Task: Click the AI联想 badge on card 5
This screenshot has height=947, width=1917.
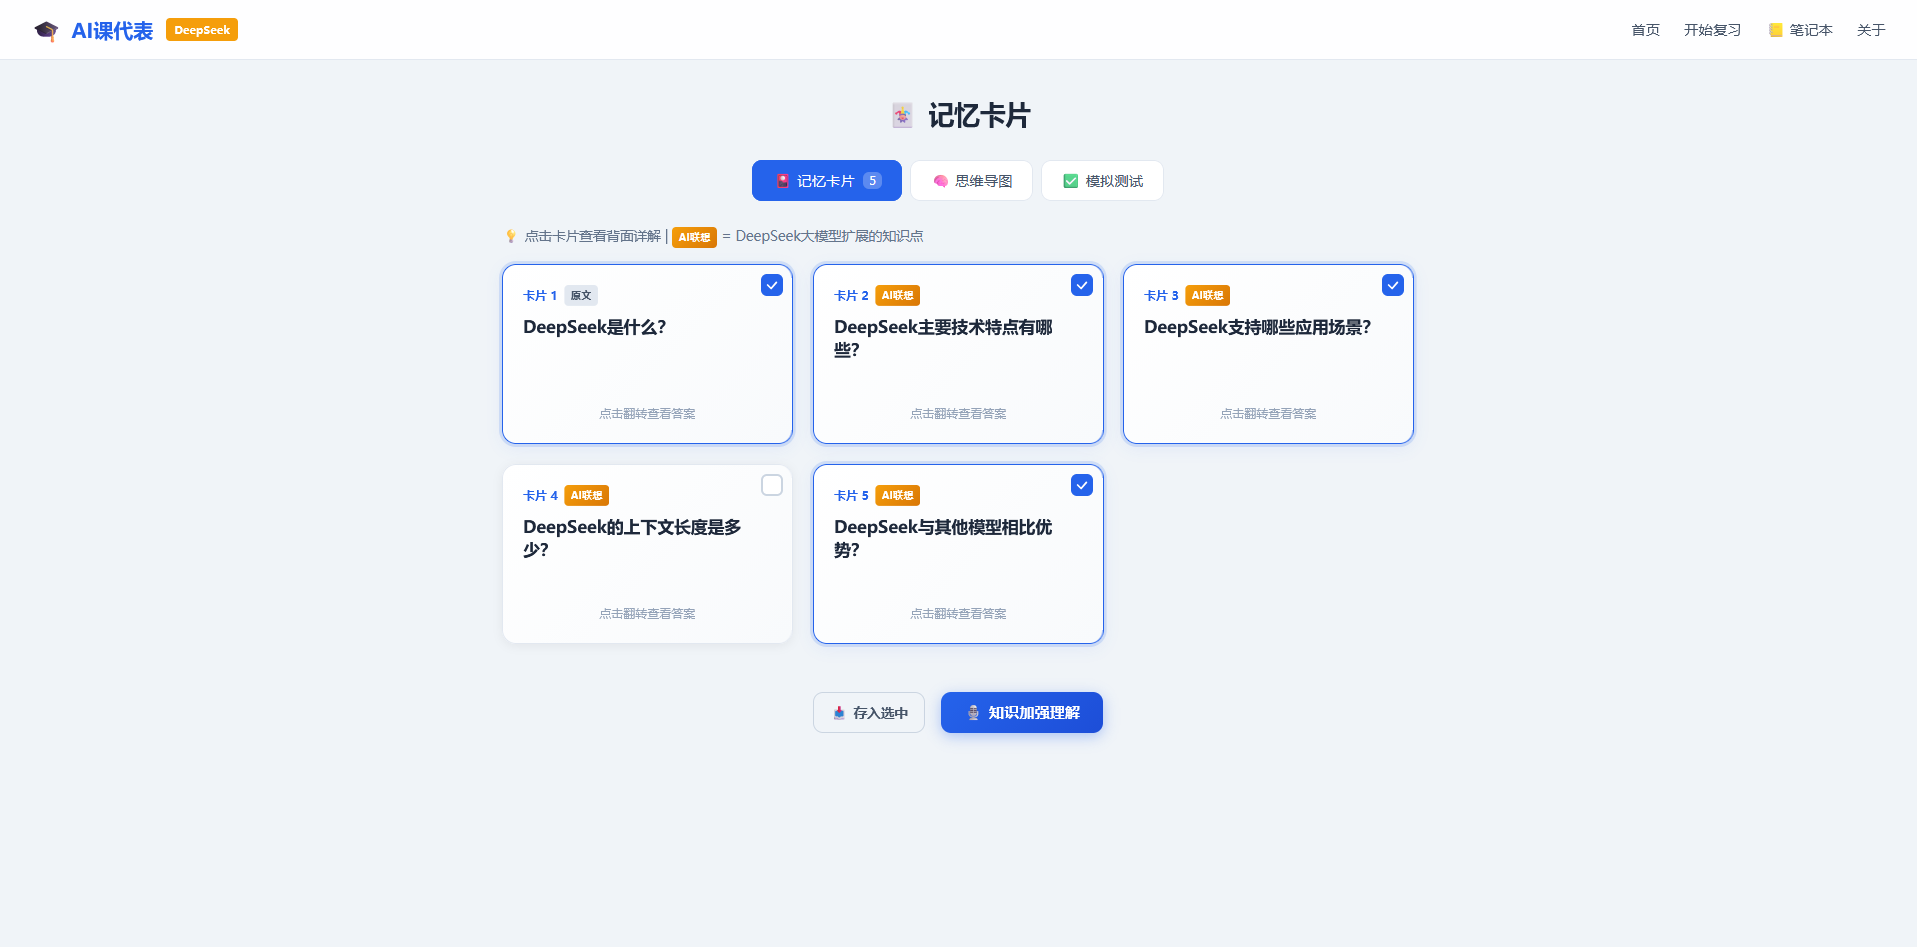Action: pyautogui.click(x=897, y=495)
